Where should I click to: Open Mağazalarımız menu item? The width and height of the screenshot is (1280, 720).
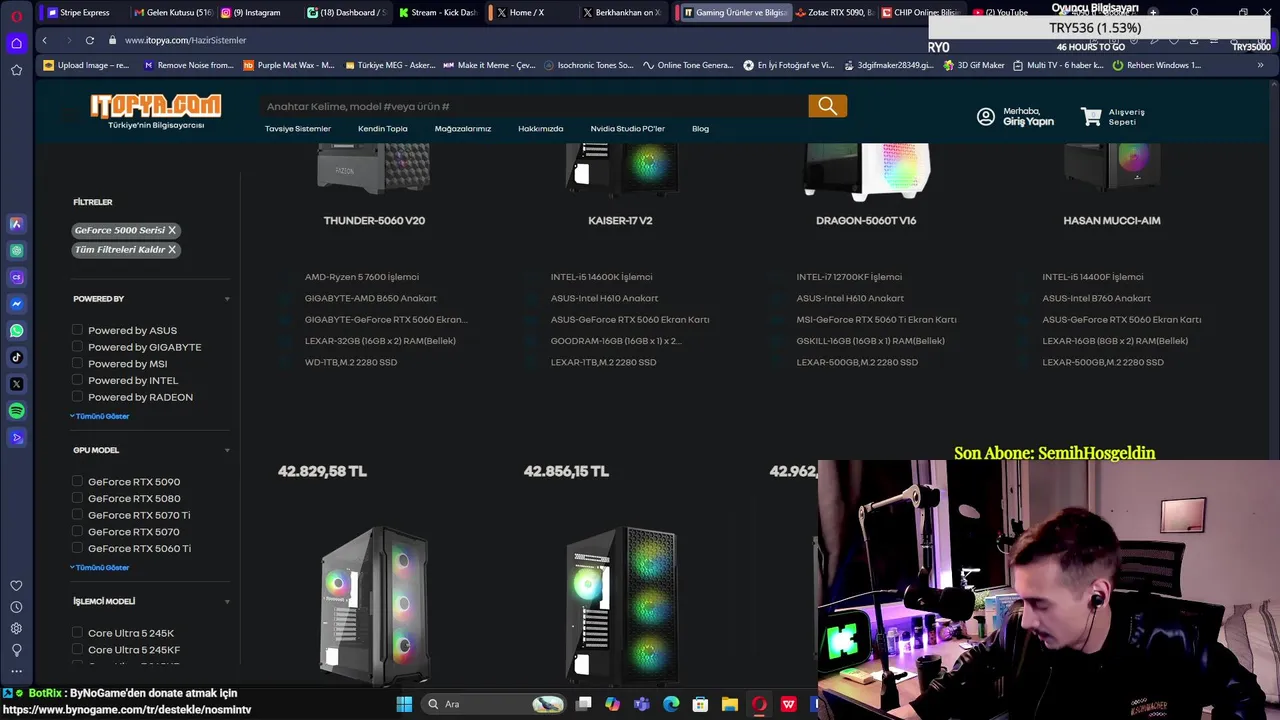(463, 129)
